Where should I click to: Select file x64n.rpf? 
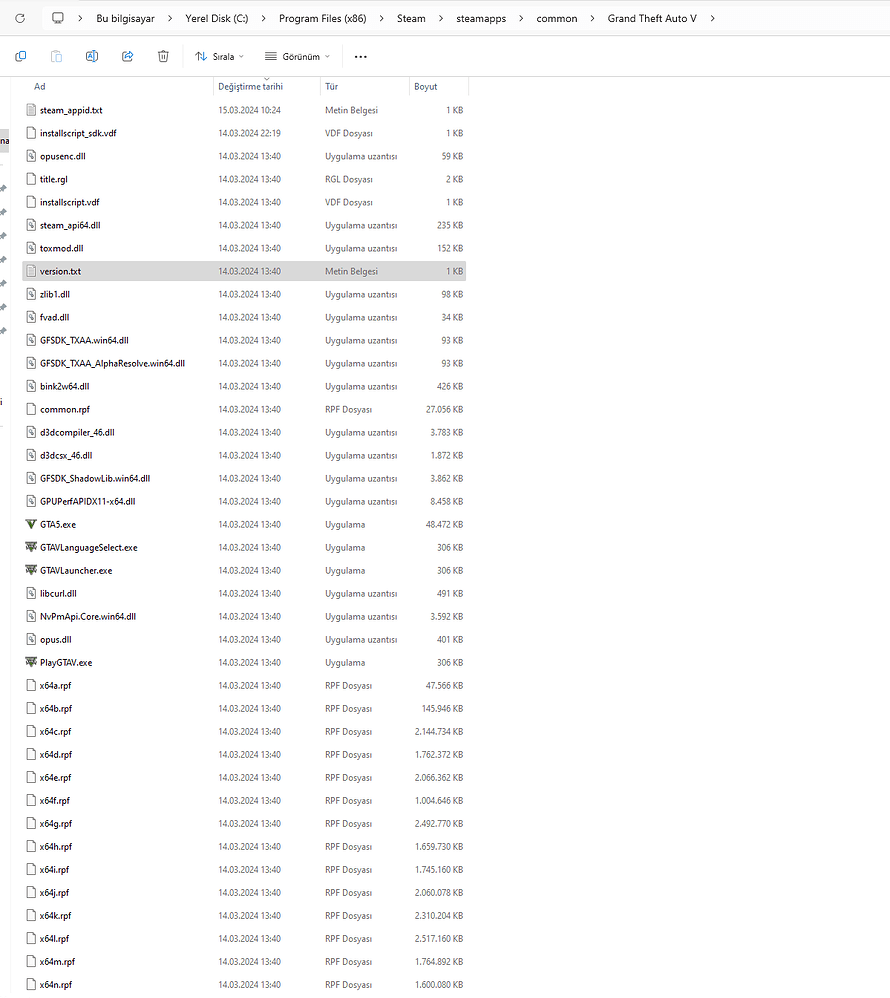coord(244,985)
